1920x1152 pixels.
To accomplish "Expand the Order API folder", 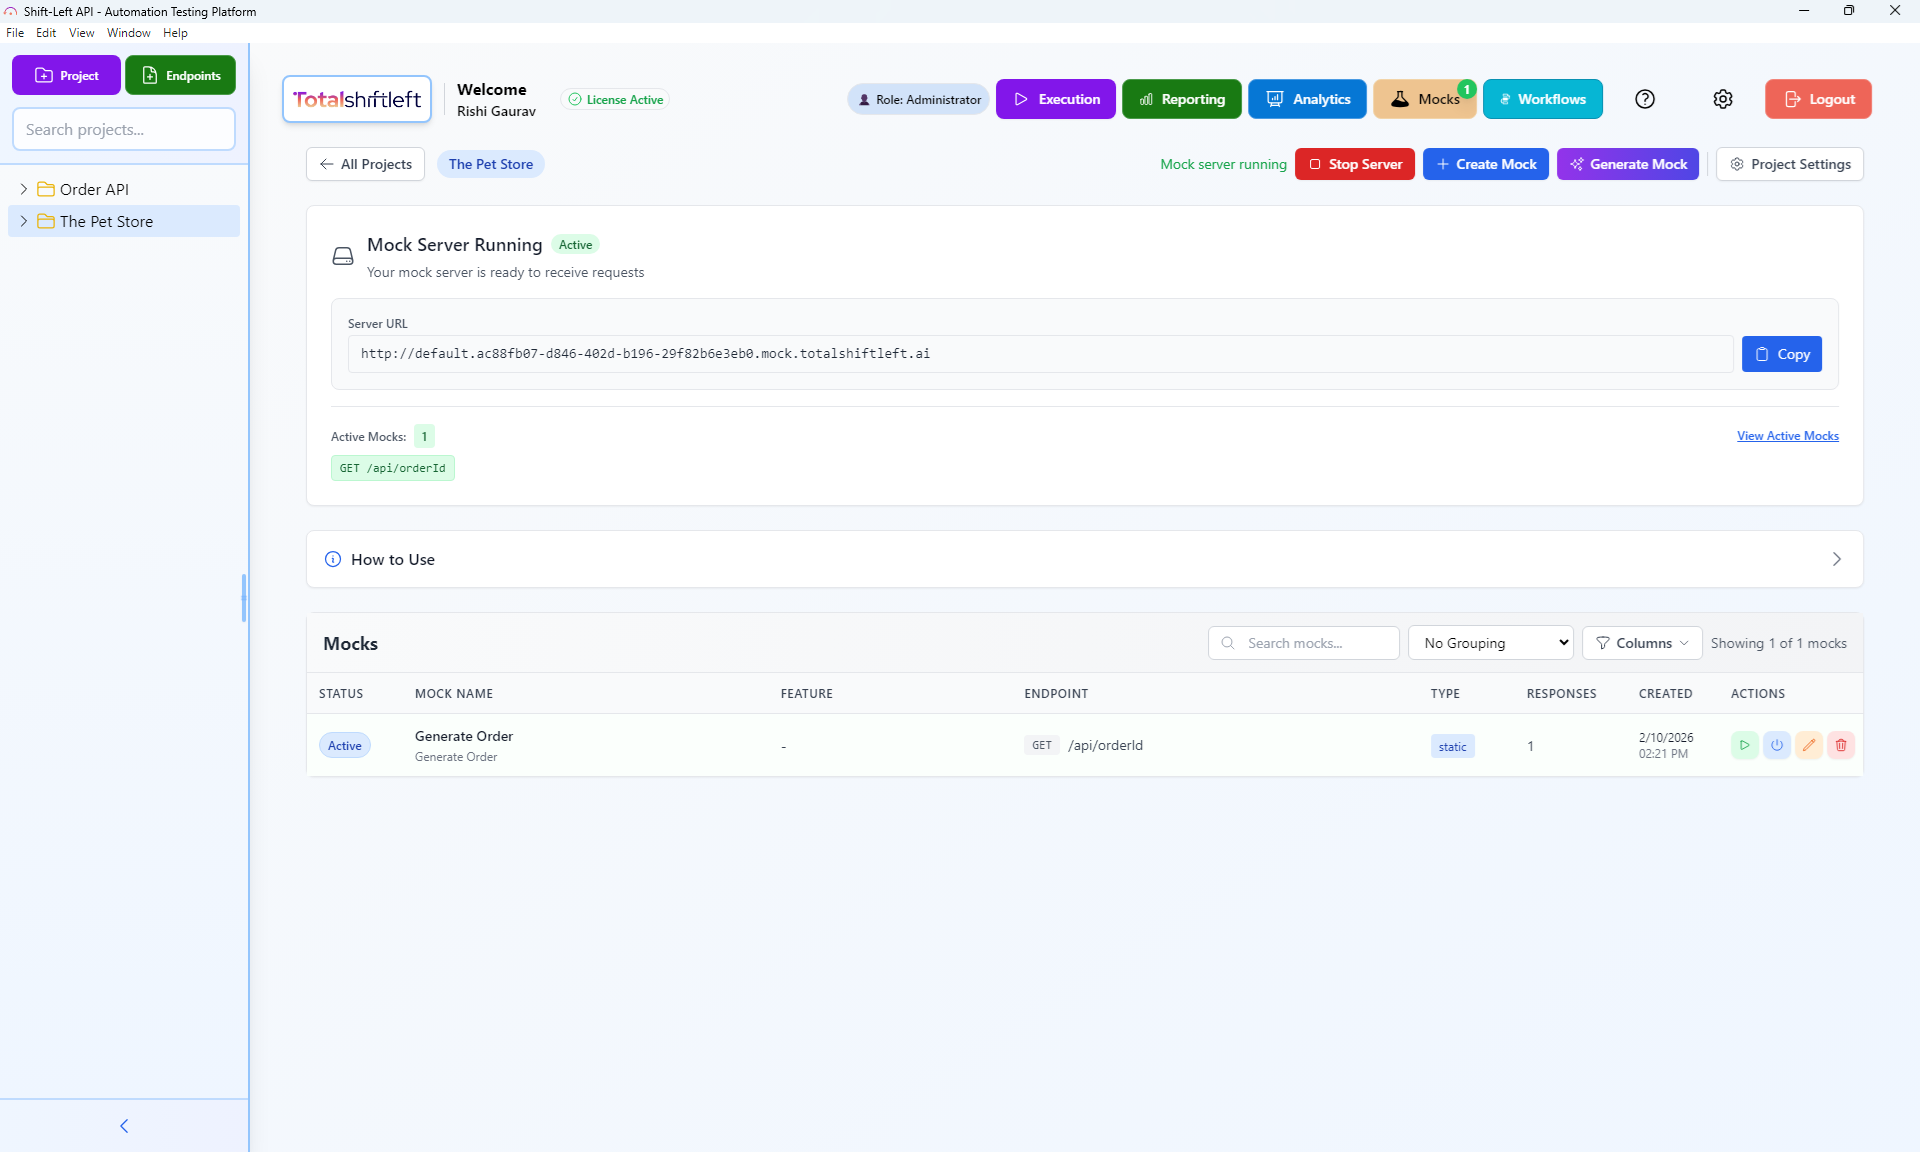I will click(23, 189).
